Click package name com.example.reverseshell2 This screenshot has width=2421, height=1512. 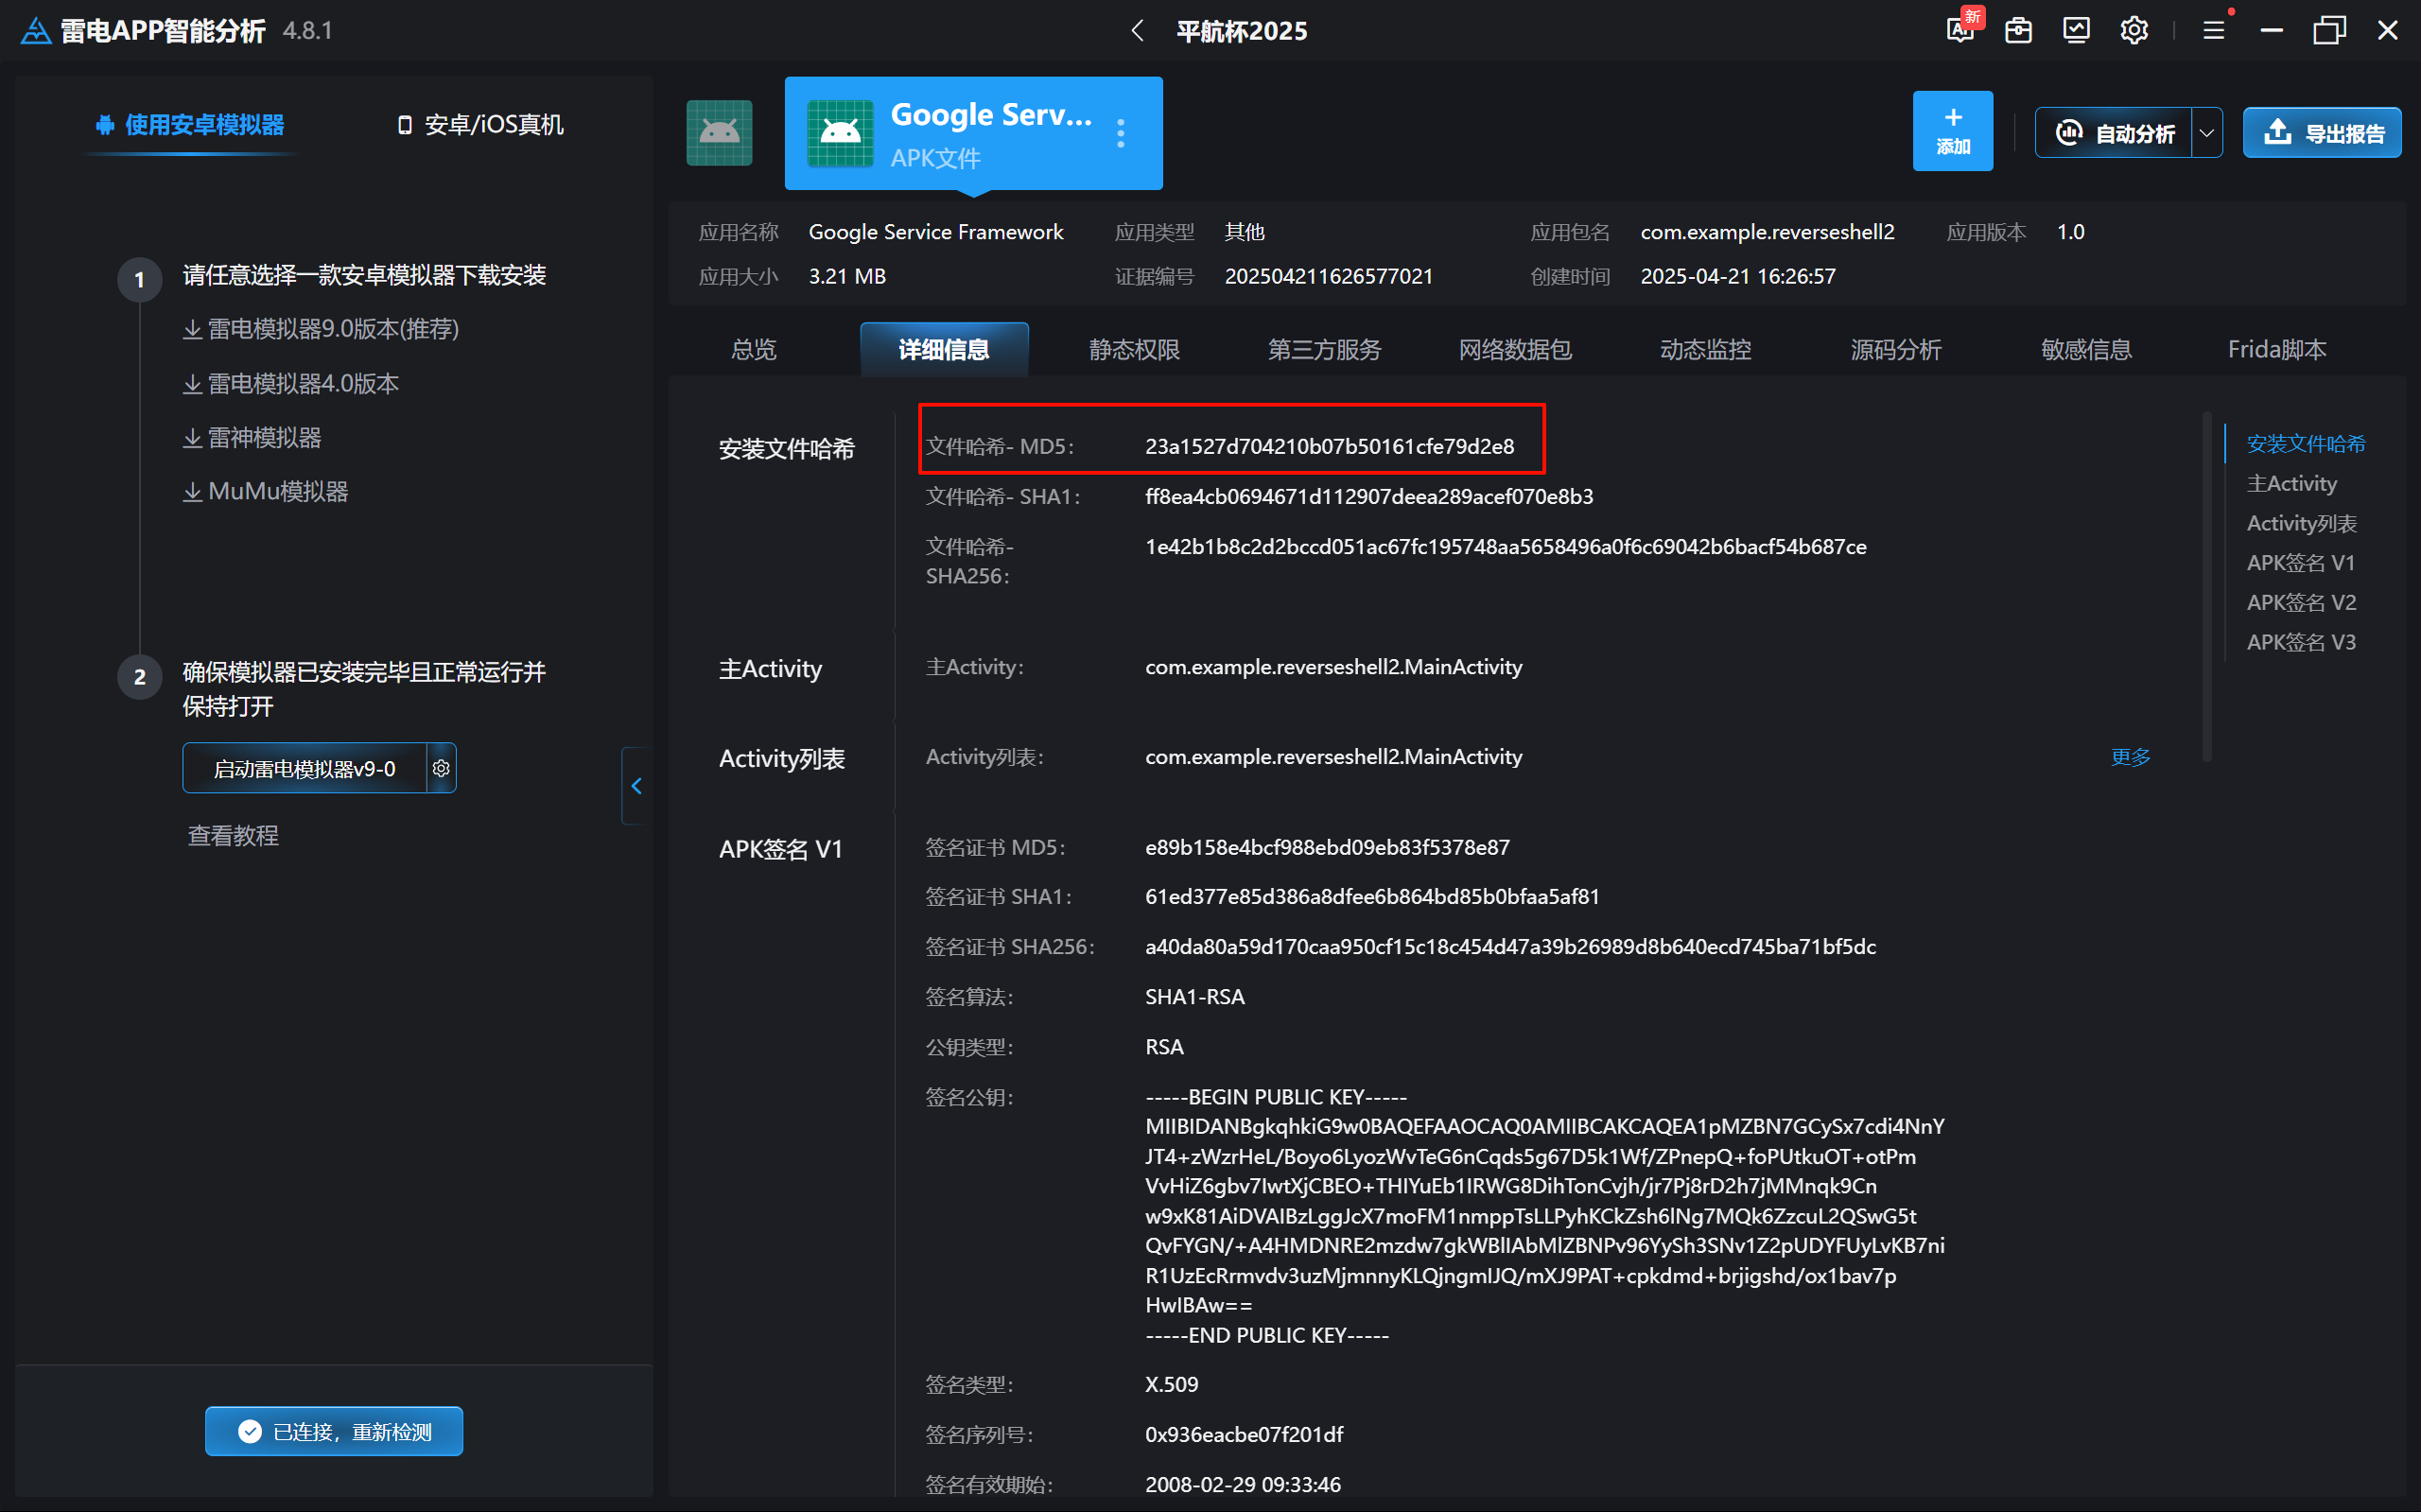[1767, 232]
